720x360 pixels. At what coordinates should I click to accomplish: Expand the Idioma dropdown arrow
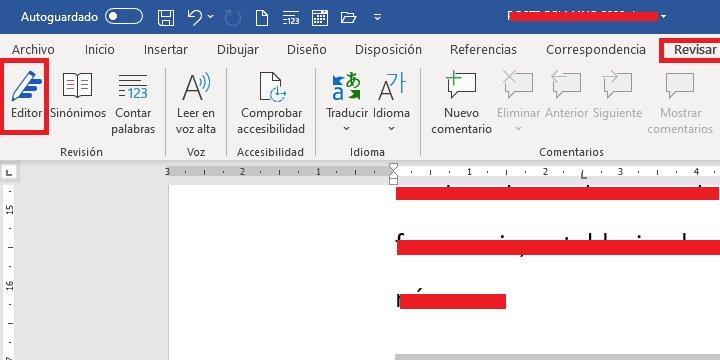[391, 129]
